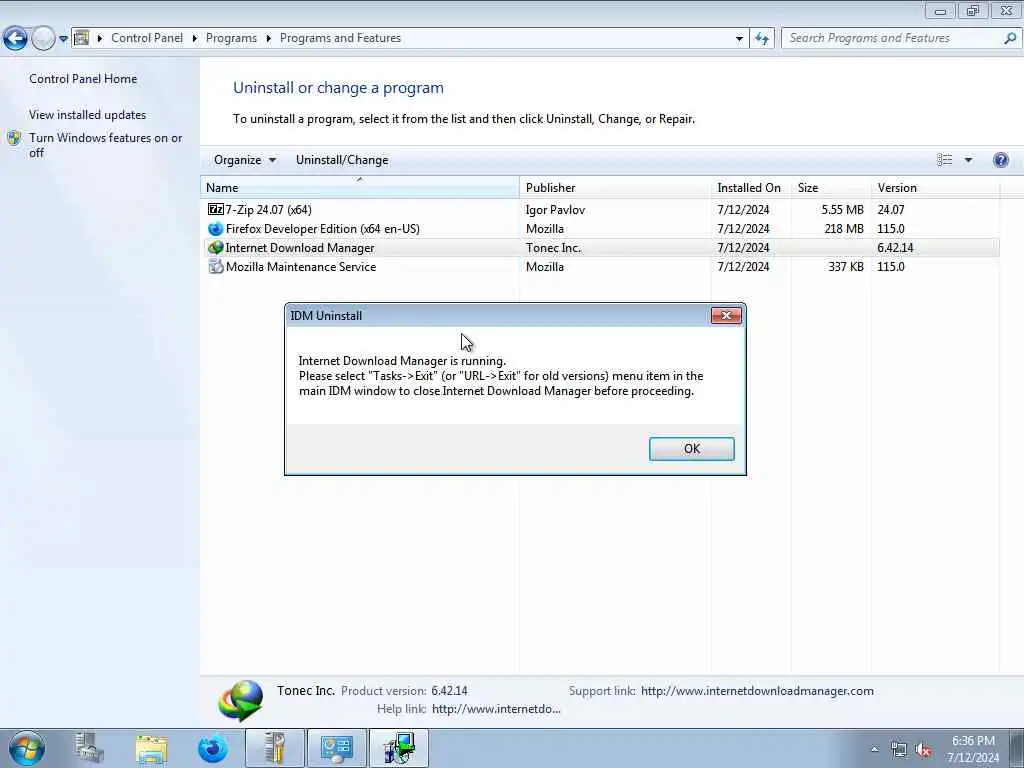Click Programs and Features breadcrumb segment
Screen dimensions: 1024x768
click(x=340, y=38)
